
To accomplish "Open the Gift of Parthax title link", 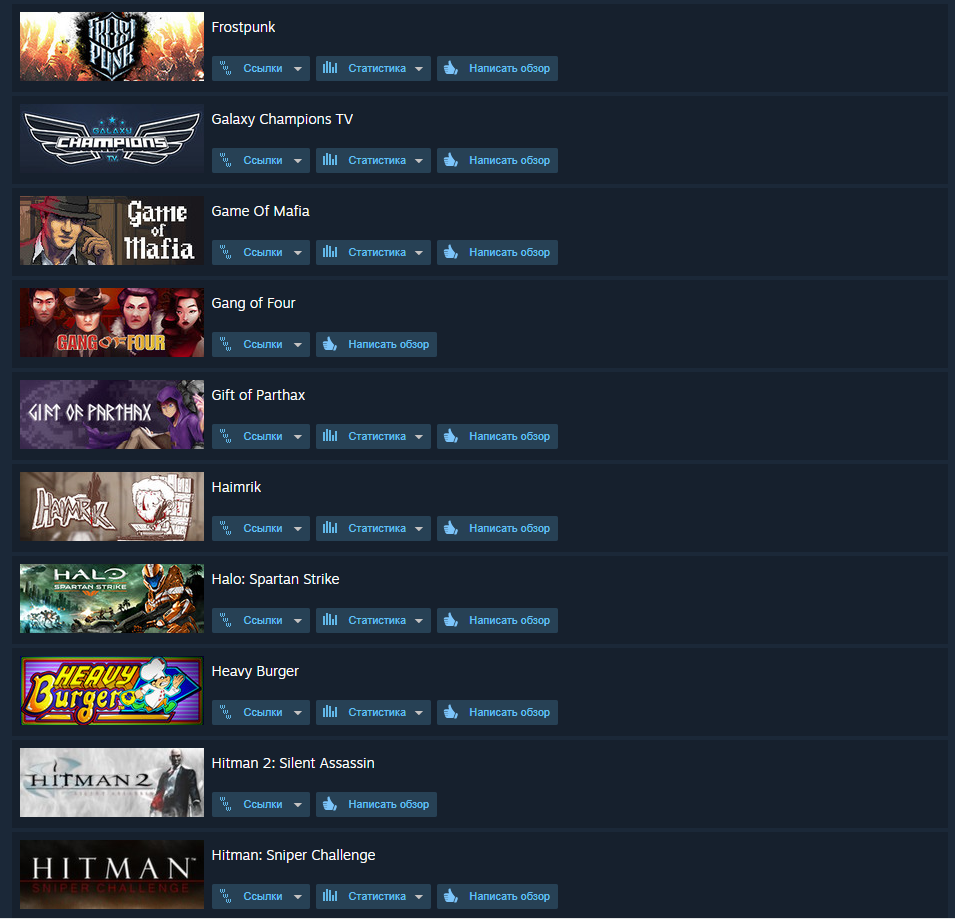I will [x=258, y=395].
